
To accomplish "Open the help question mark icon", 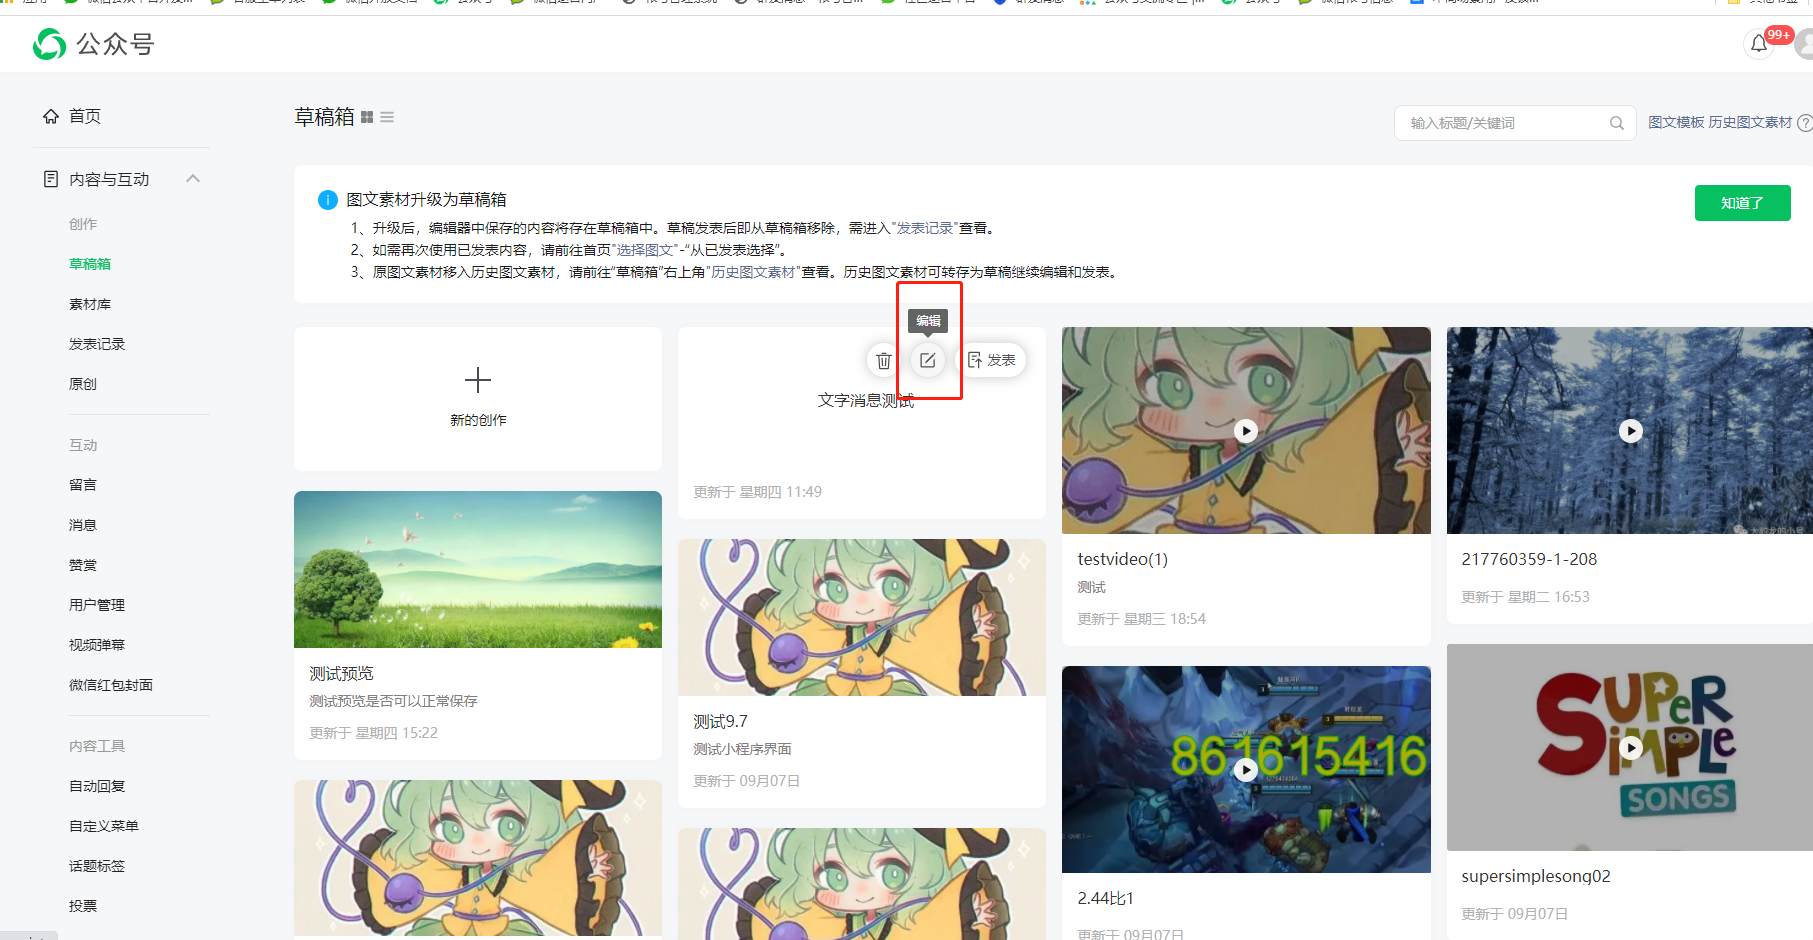I will coord(1804,123).
